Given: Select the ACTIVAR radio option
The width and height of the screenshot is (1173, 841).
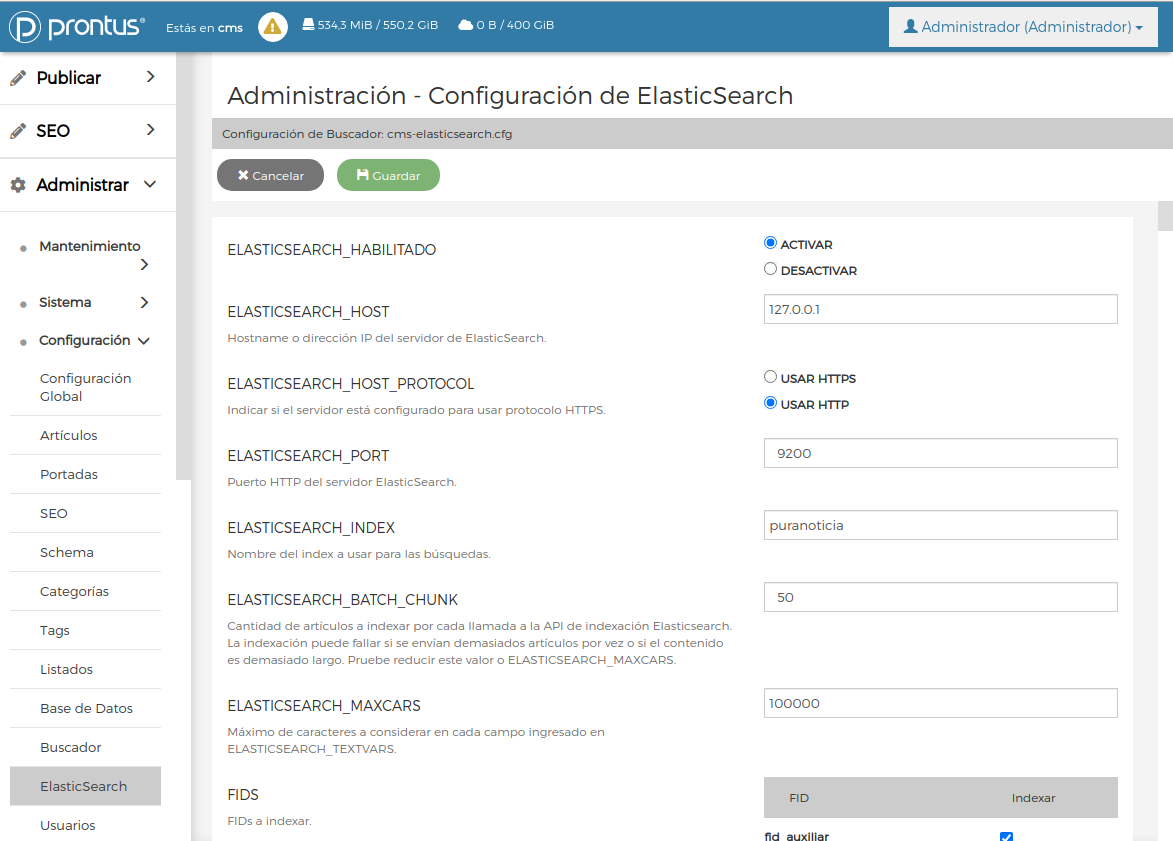Looking at the screenshot, I should 771,243.
